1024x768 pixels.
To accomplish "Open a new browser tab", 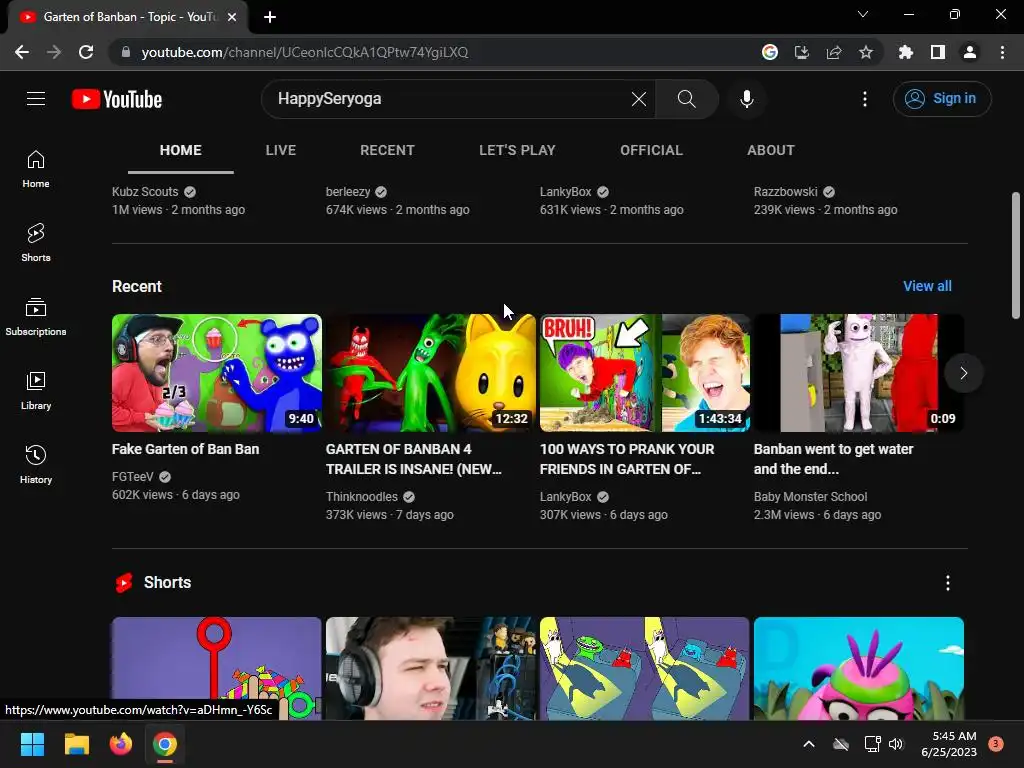I will point(270,17).
